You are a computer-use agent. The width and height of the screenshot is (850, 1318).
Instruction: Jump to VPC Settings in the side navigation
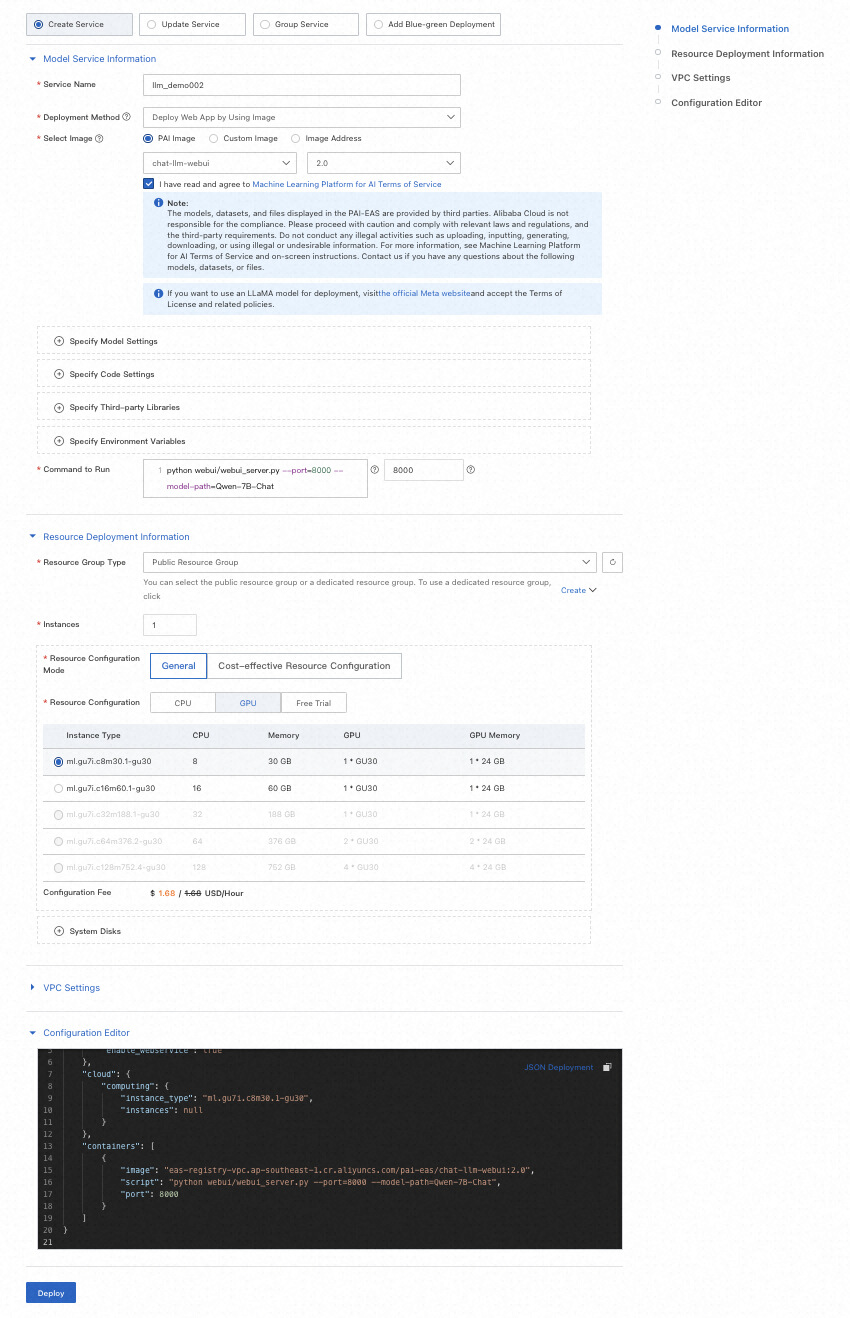point(700,78)
